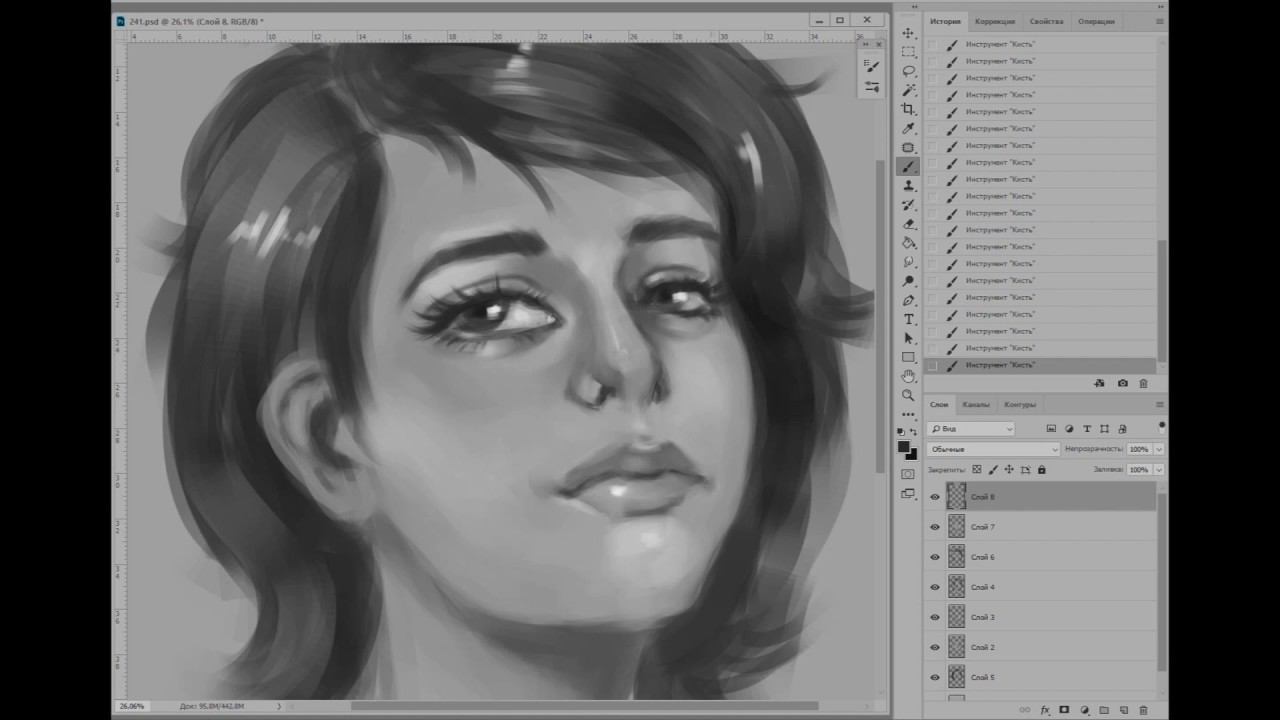
Task: Open the Edit Toolbar three-dots menu
Action: point(908,414)
